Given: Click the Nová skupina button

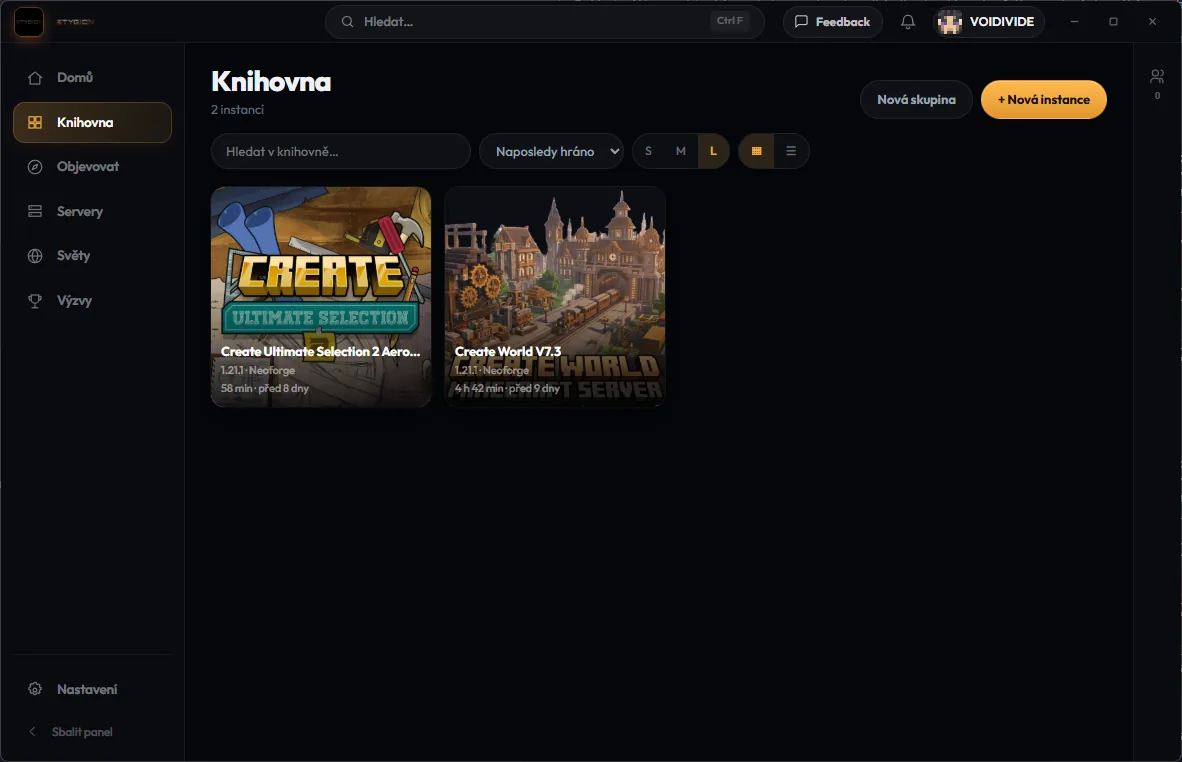Looking at the screenshot, I should coord(916,99).
